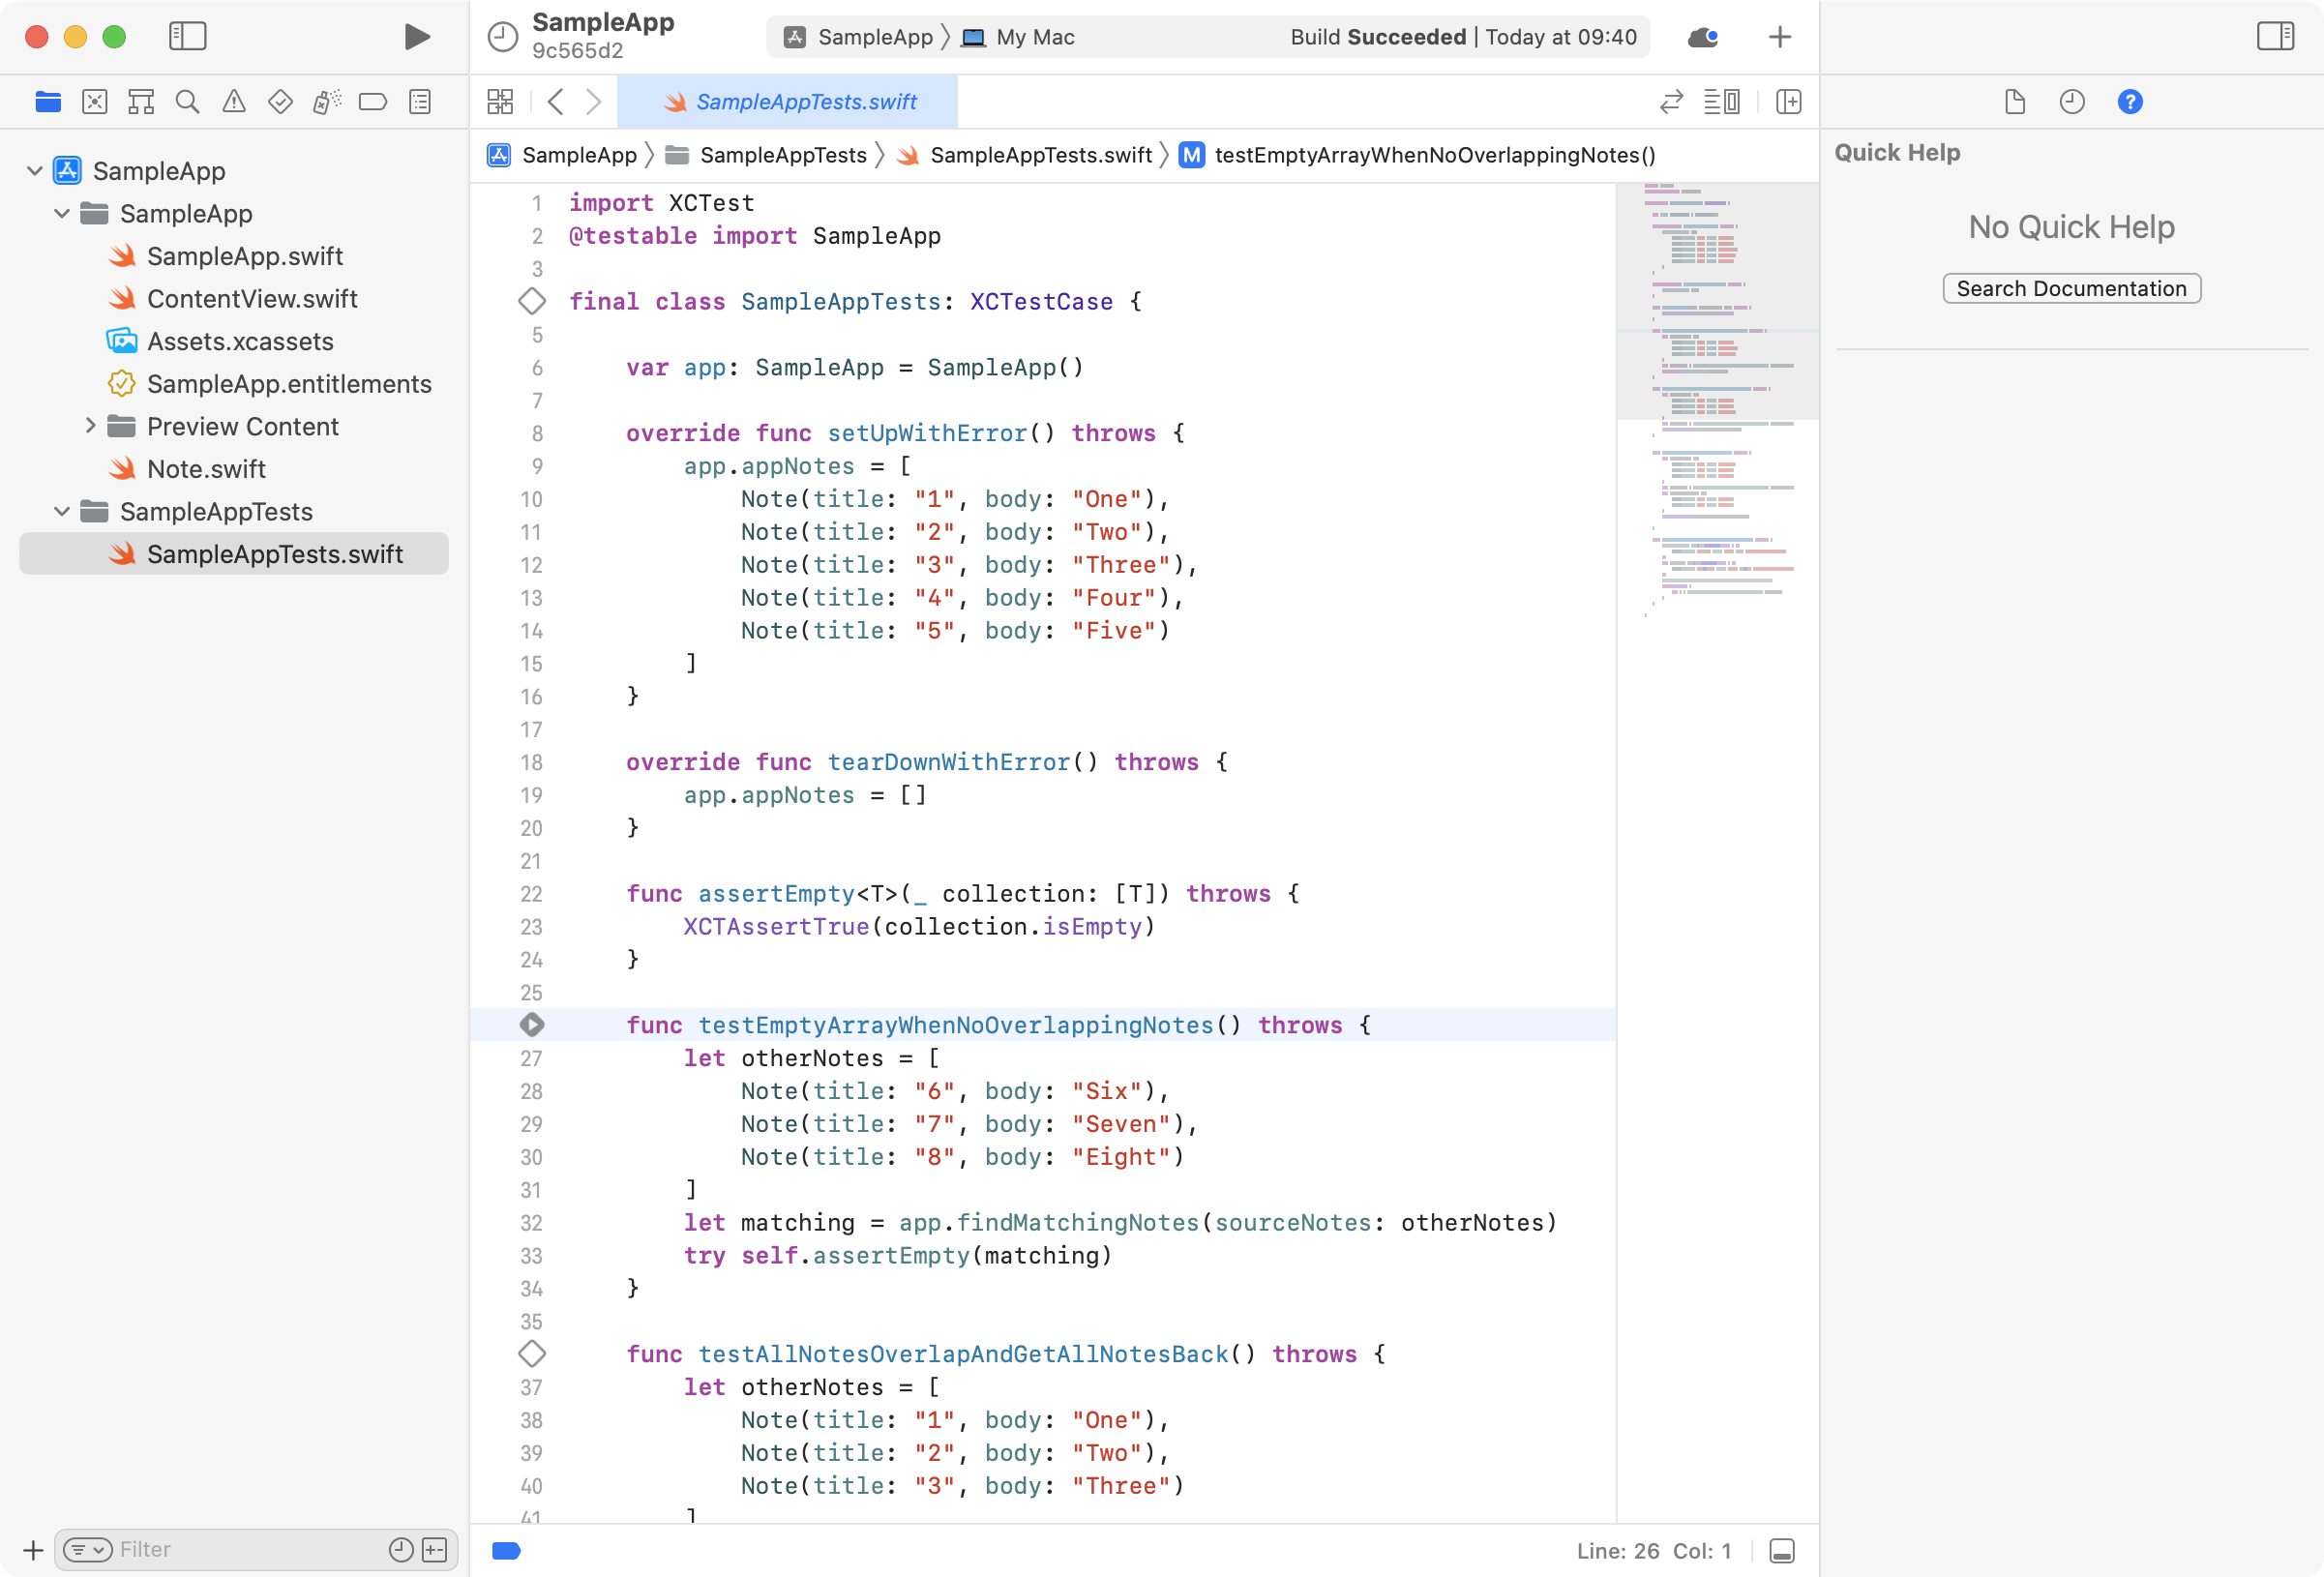This screenshot has height=1577, width=2324.
Task: Expand the Preview Content folder
Action: 90,426
